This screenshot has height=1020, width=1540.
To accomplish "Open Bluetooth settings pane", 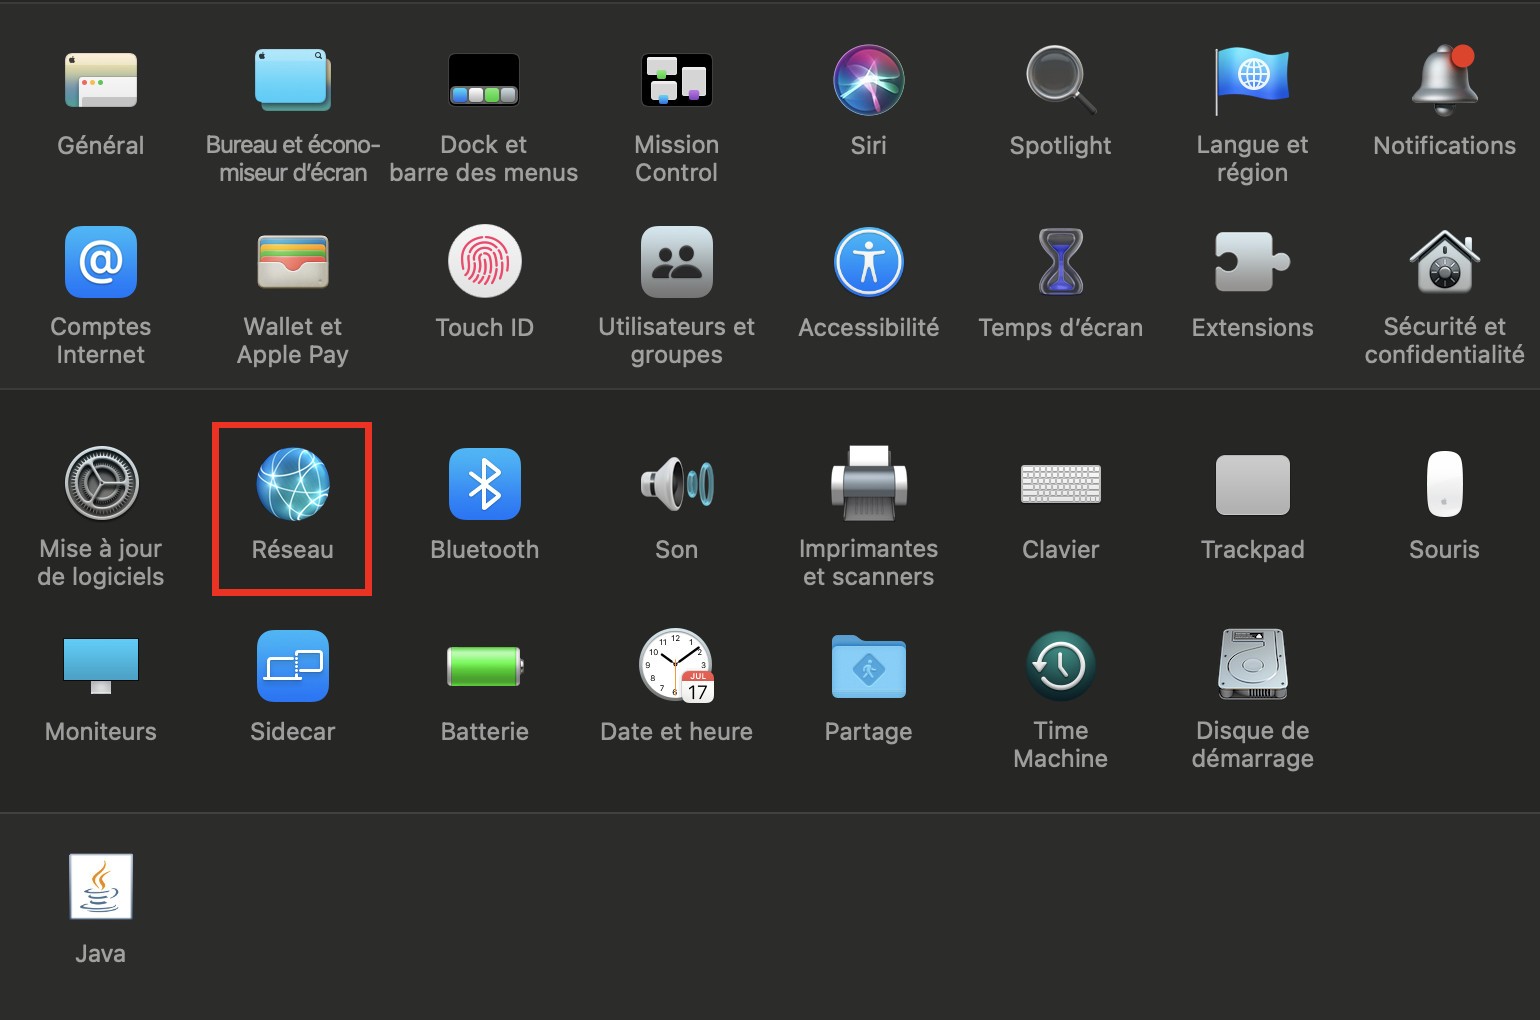I will (484, 485).
